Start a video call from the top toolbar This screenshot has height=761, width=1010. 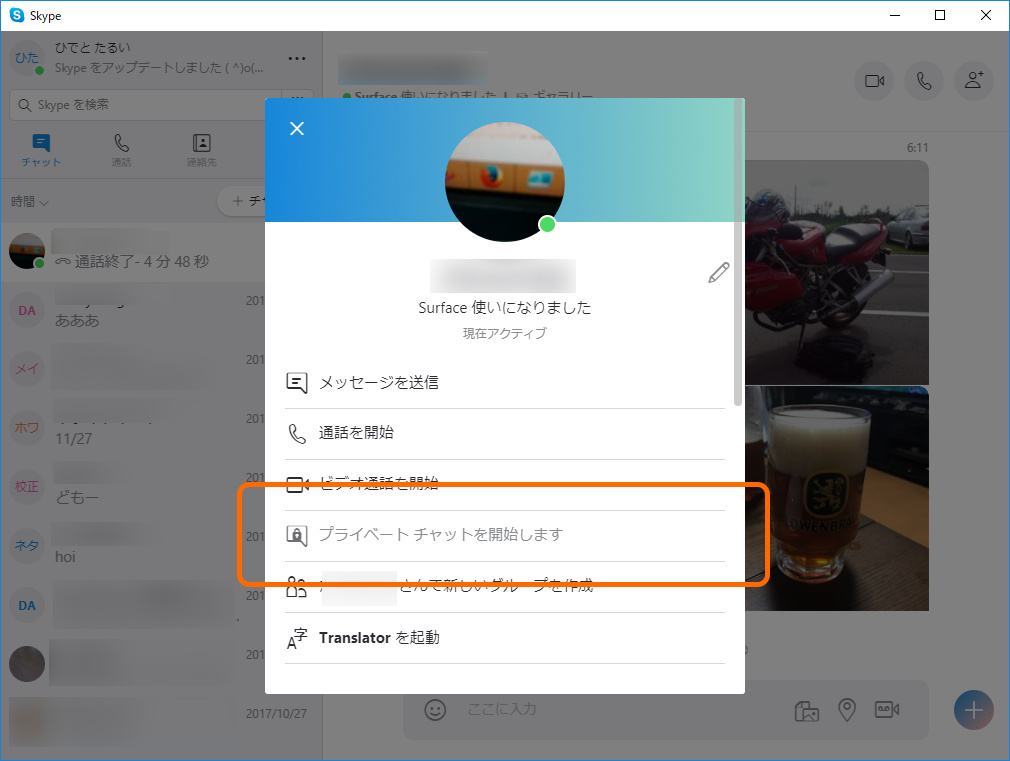(x=873, y=81)
